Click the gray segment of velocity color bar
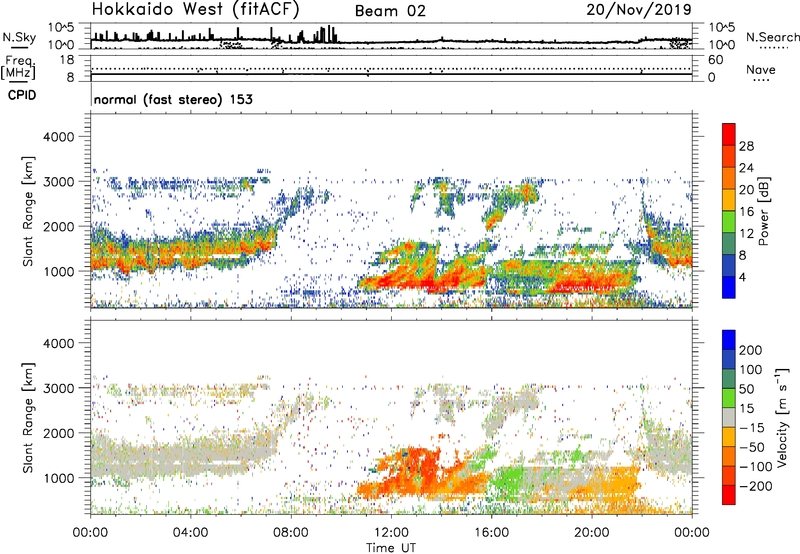The image size is (800, 554). pyautogui.click(x=729, y=418)
